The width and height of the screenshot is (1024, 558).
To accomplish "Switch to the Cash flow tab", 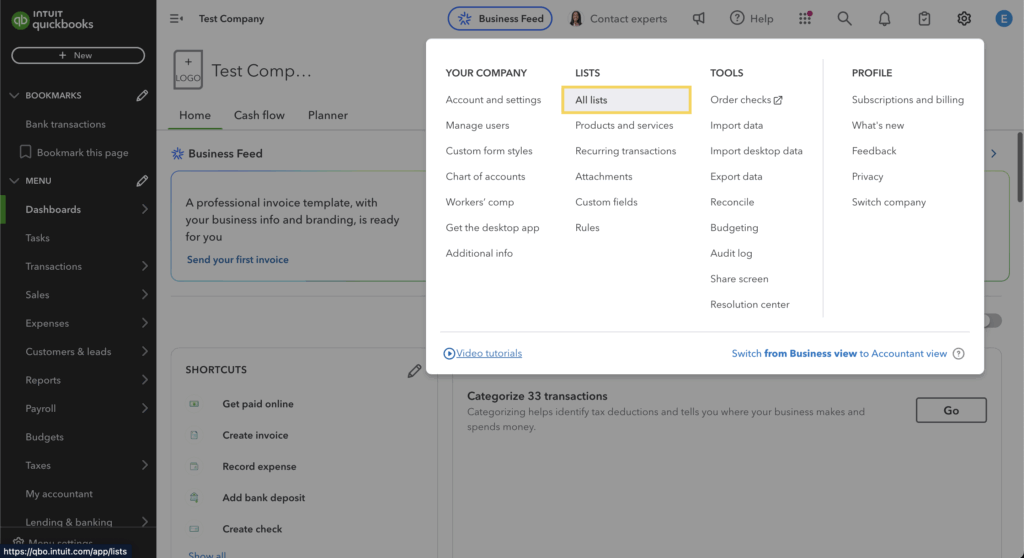I will (x=259, y=115).
